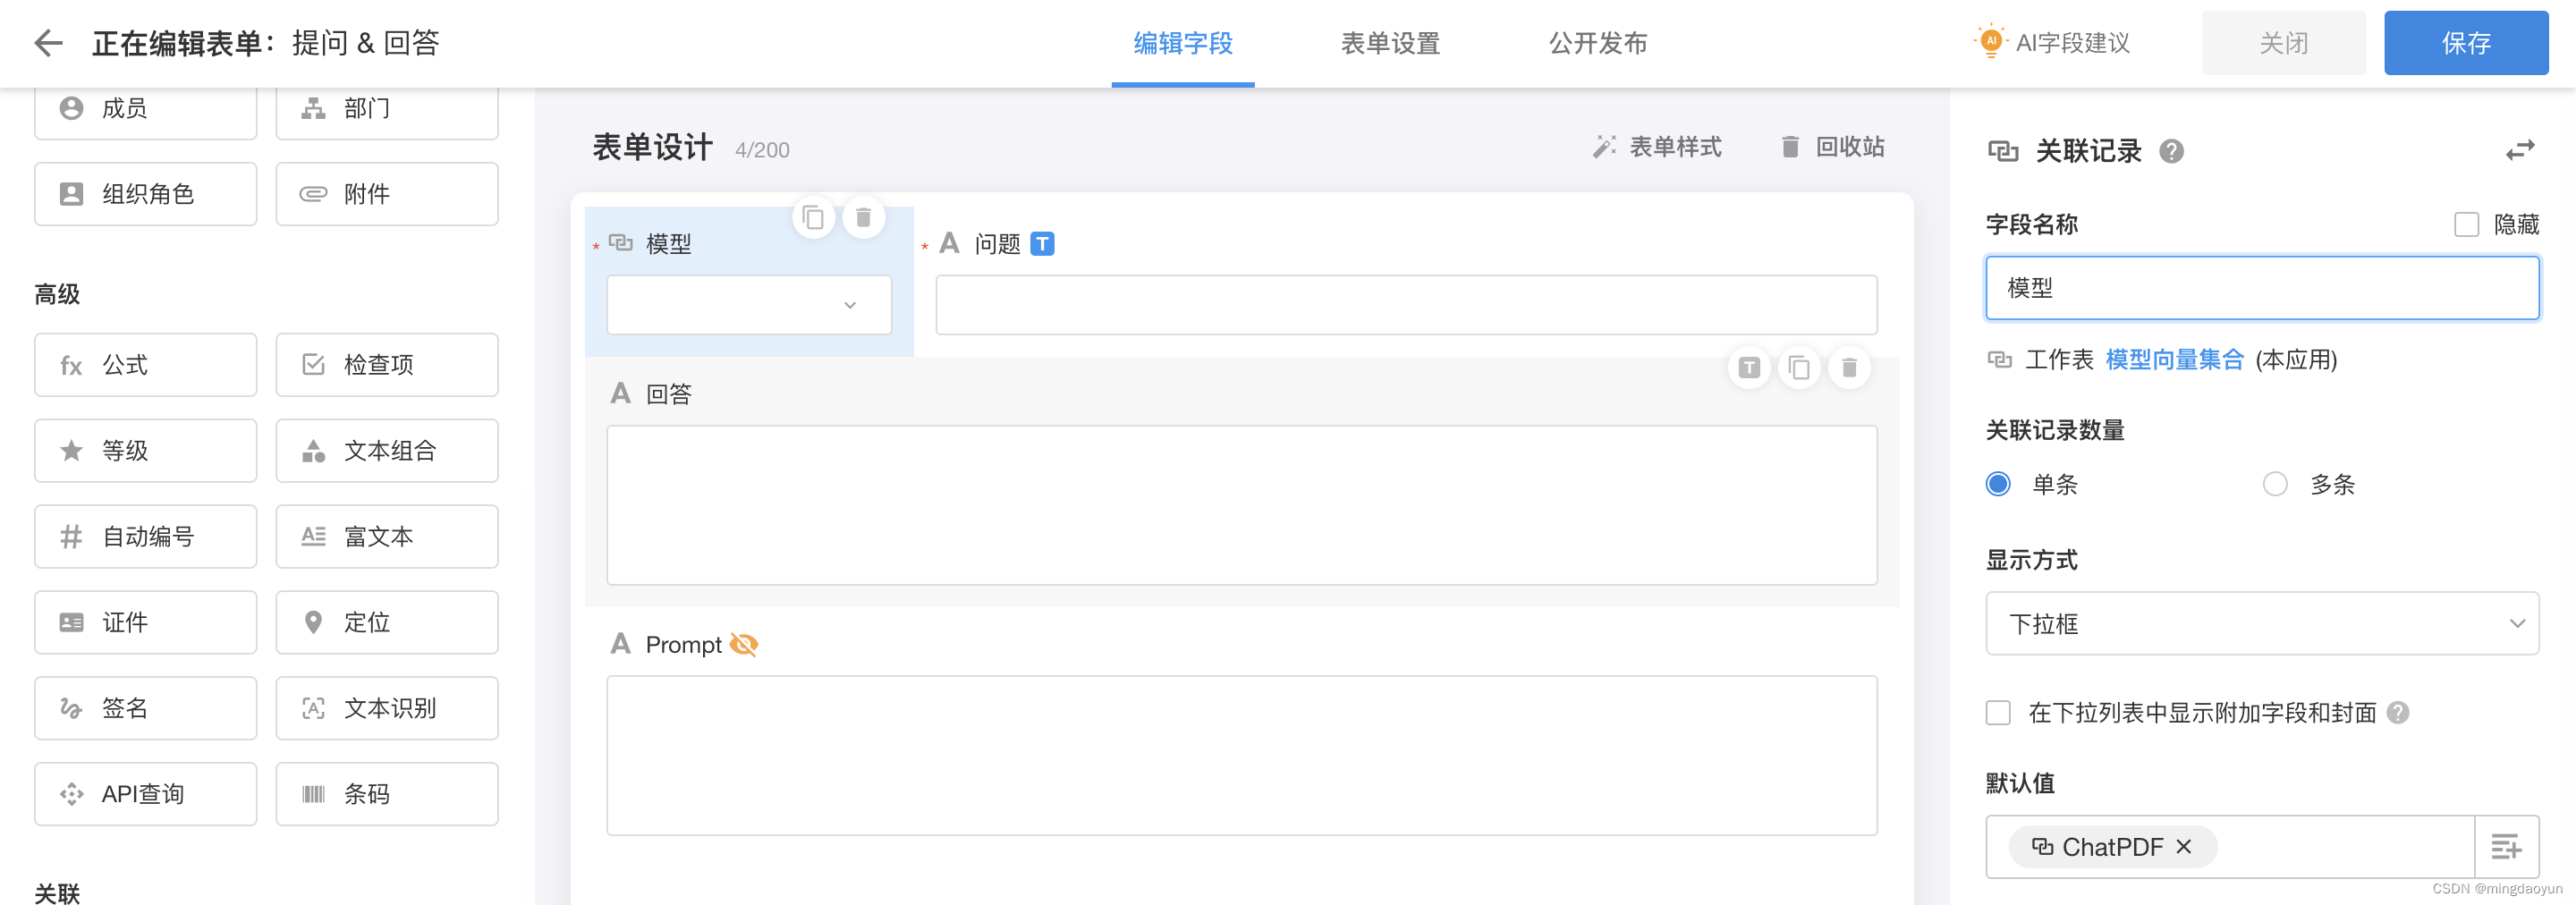The width and height of the screenshot is (2576, 905).
Task: Open default value field picker icon
Action: click(x=2506, y=847)
